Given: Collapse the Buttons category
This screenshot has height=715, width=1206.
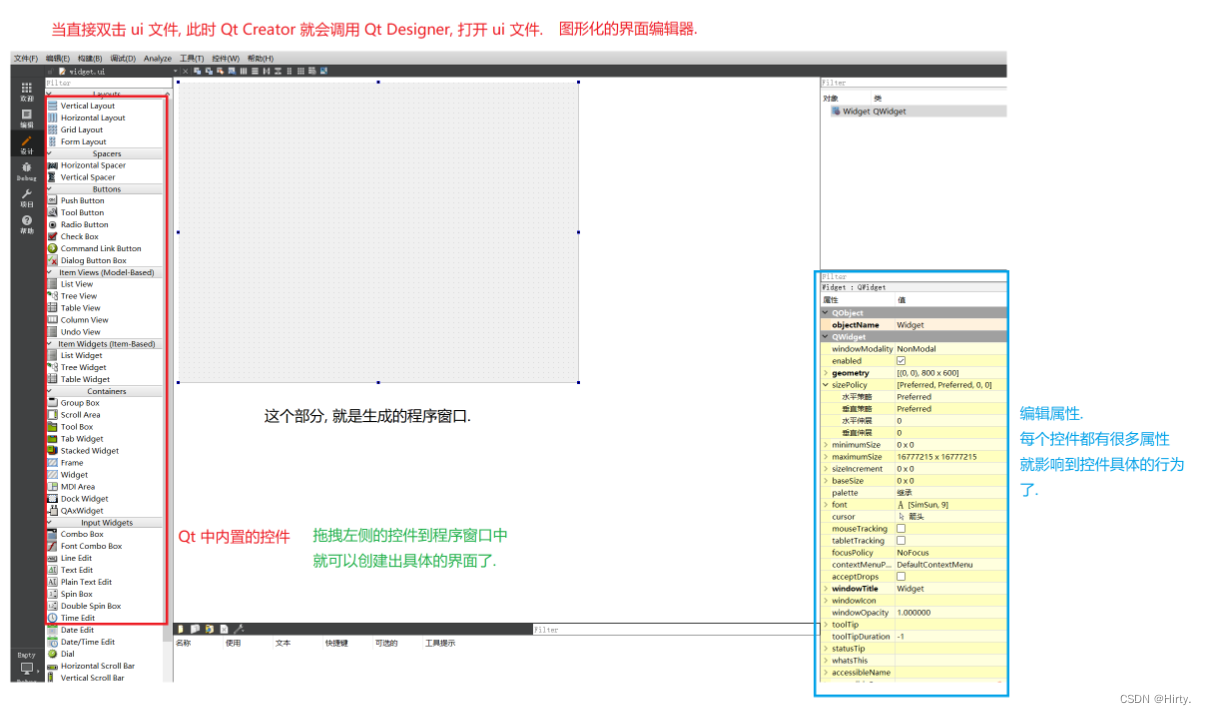Looking at the screenshot, I should coord(50,189).
